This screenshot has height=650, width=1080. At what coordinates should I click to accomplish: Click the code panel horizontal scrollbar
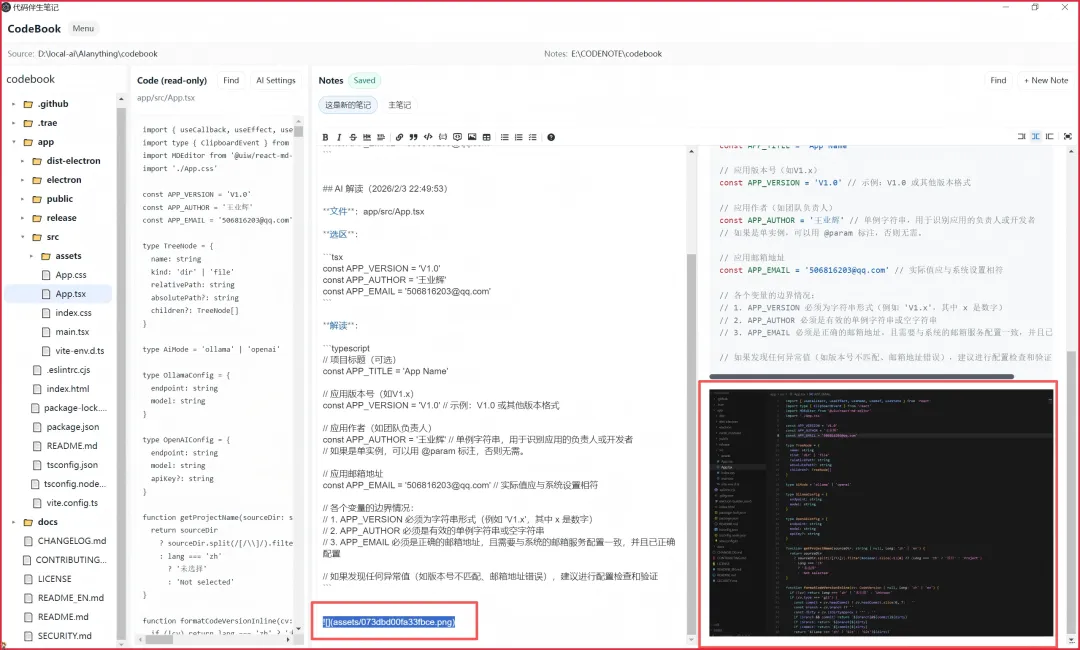pos(159,638)
